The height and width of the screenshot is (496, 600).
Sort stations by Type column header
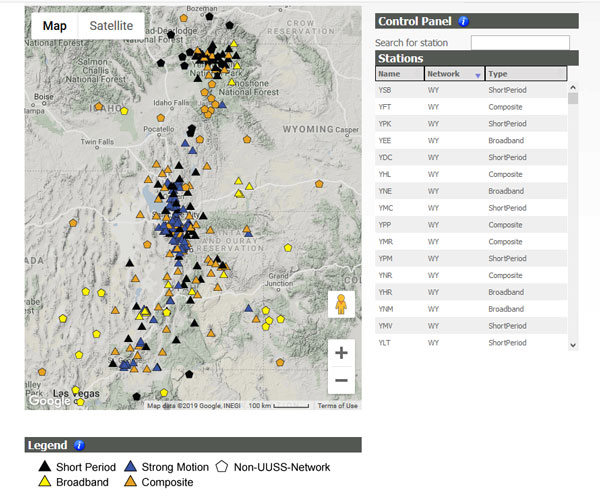526,73
